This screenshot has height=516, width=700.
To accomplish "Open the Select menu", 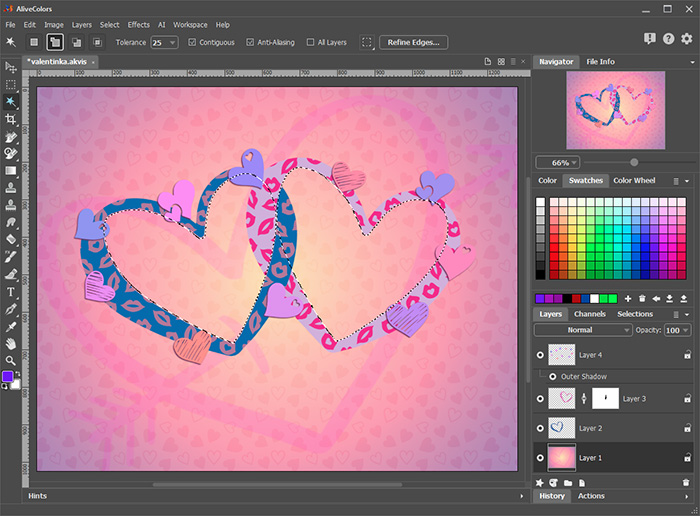I will point(109,25).
